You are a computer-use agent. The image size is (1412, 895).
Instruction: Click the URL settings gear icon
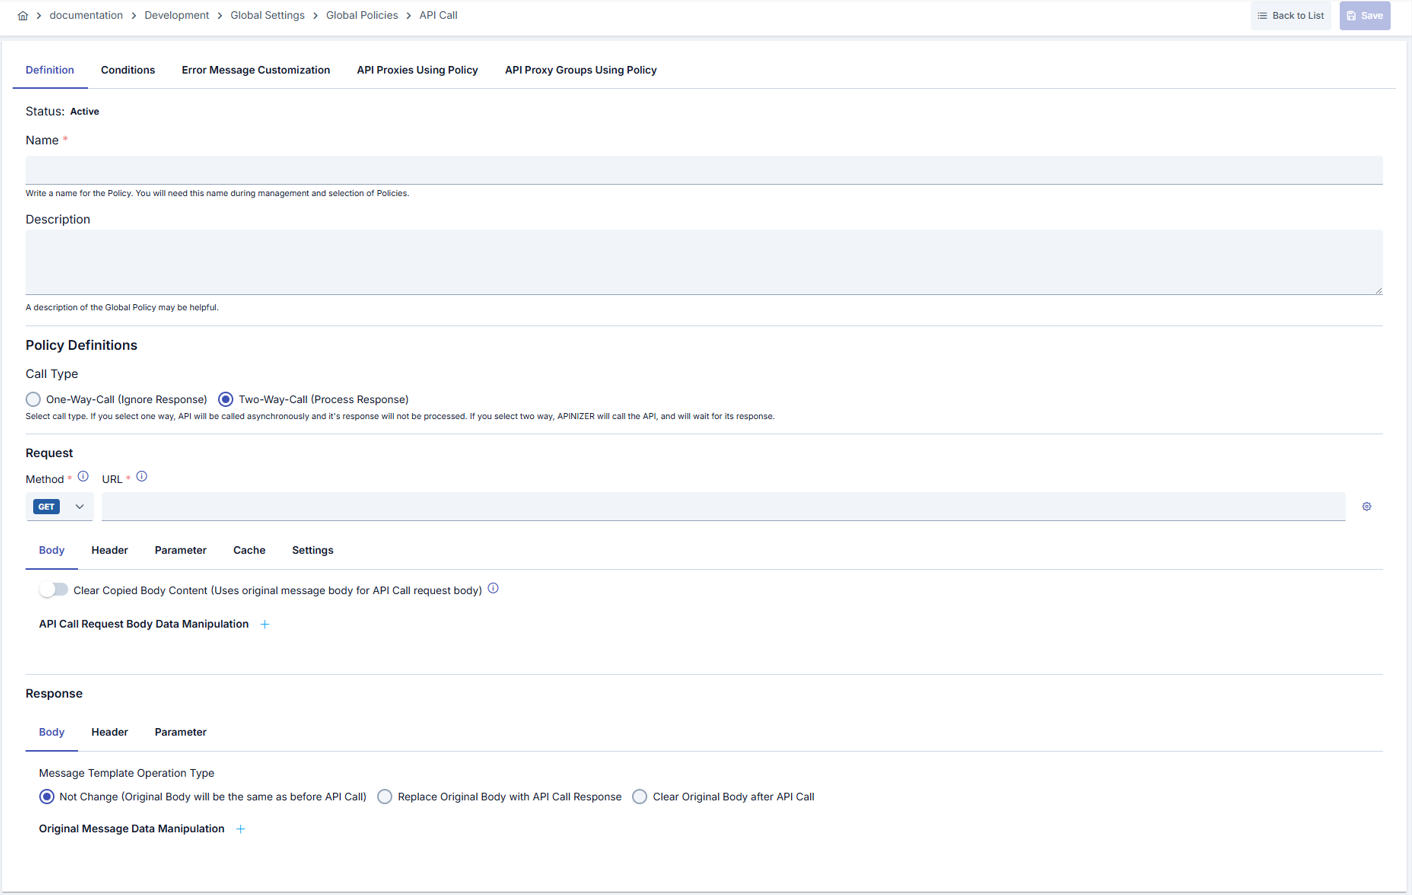1366,507
